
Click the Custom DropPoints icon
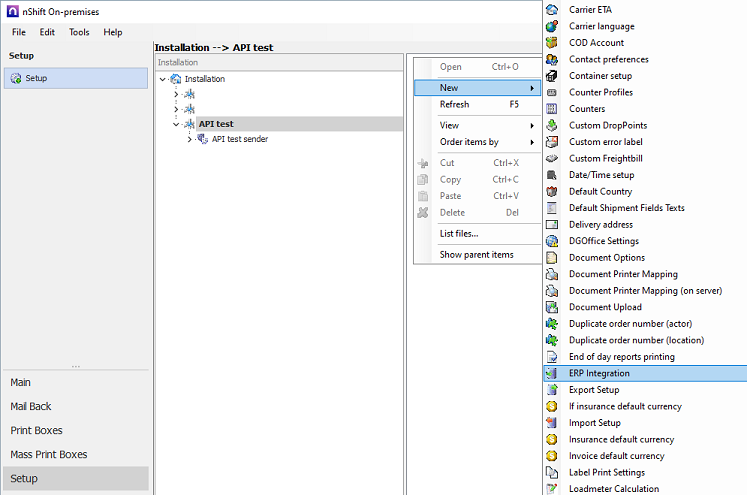[551, 125]
